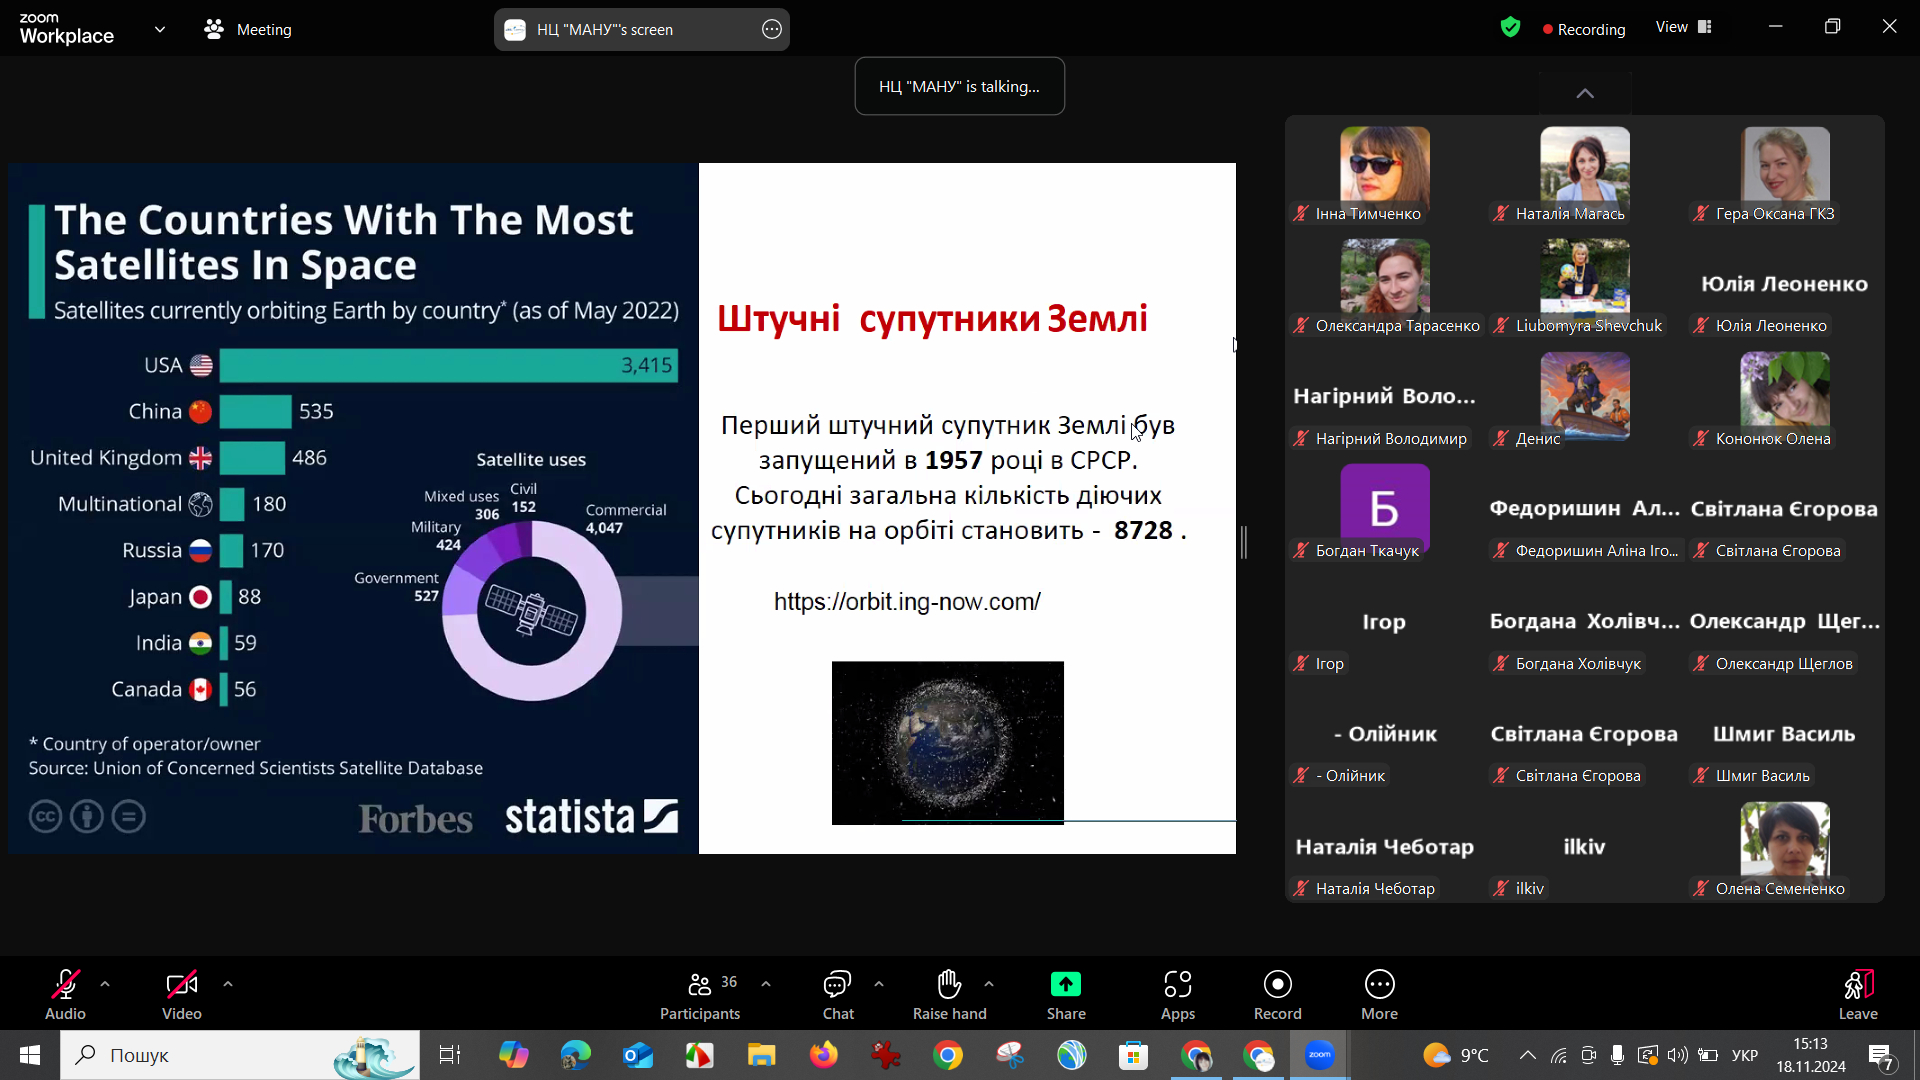1920x1080 pixels.
Task: Switch to the Meeting tab
Action: (x=248, y=30)
